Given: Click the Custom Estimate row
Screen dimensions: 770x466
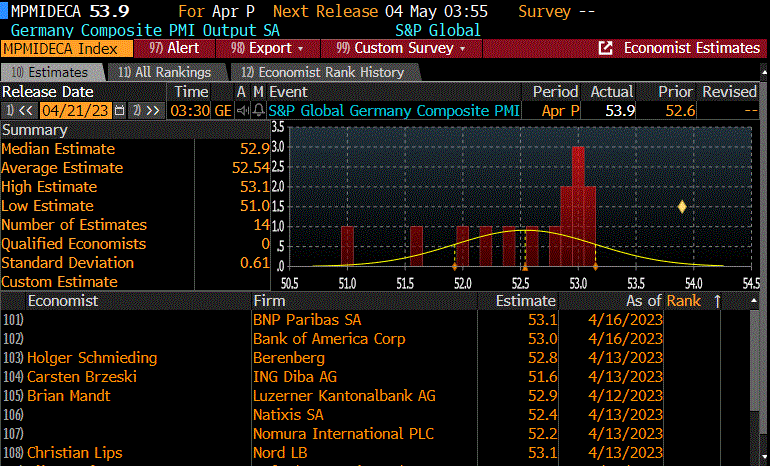Looking at the screenshot, I should 136,282.
